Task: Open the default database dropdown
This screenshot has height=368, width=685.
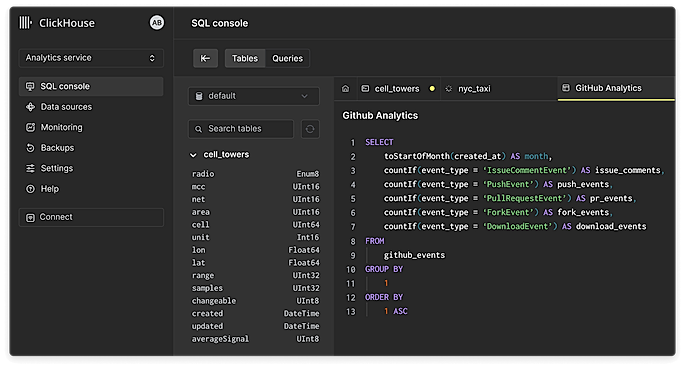Action: 254,96
